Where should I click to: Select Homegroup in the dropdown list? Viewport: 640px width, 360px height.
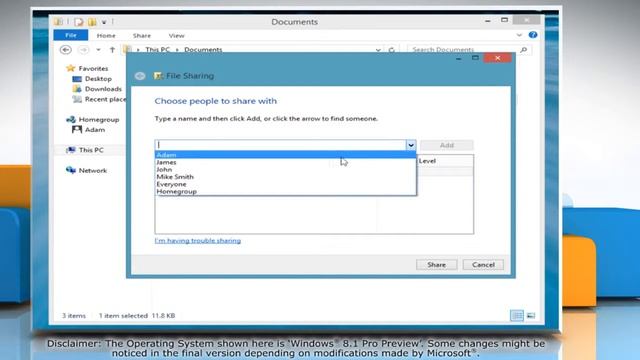(285, 191)
